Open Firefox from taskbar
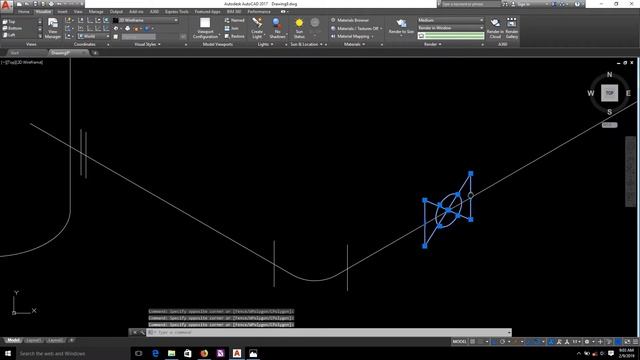640x360 pixels. tap(204, 353)
